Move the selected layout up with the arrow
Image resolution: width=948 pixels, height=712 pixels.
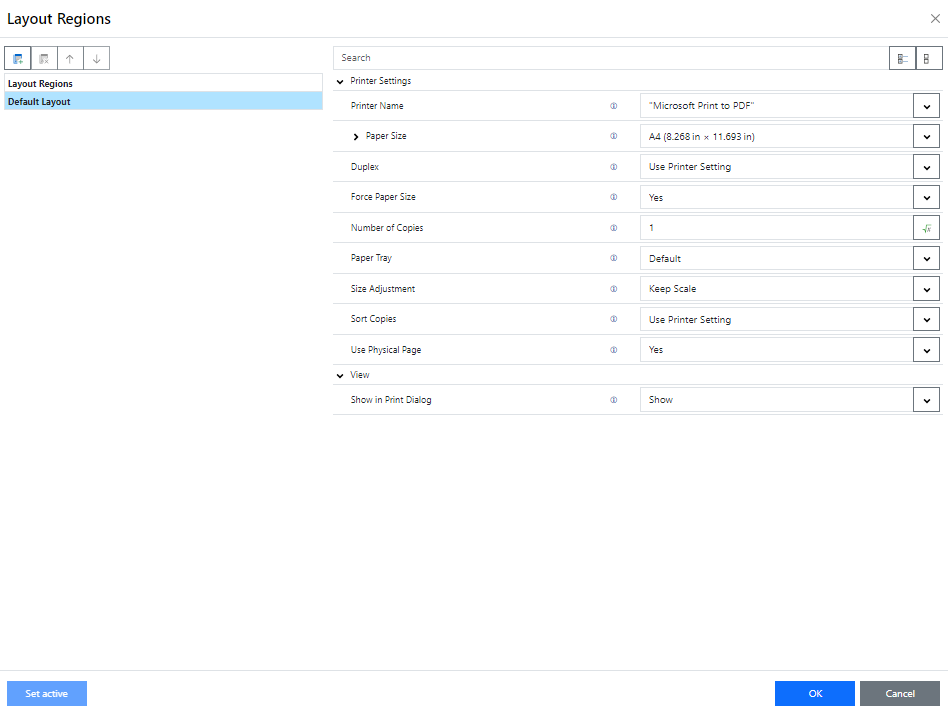(70, 58)
